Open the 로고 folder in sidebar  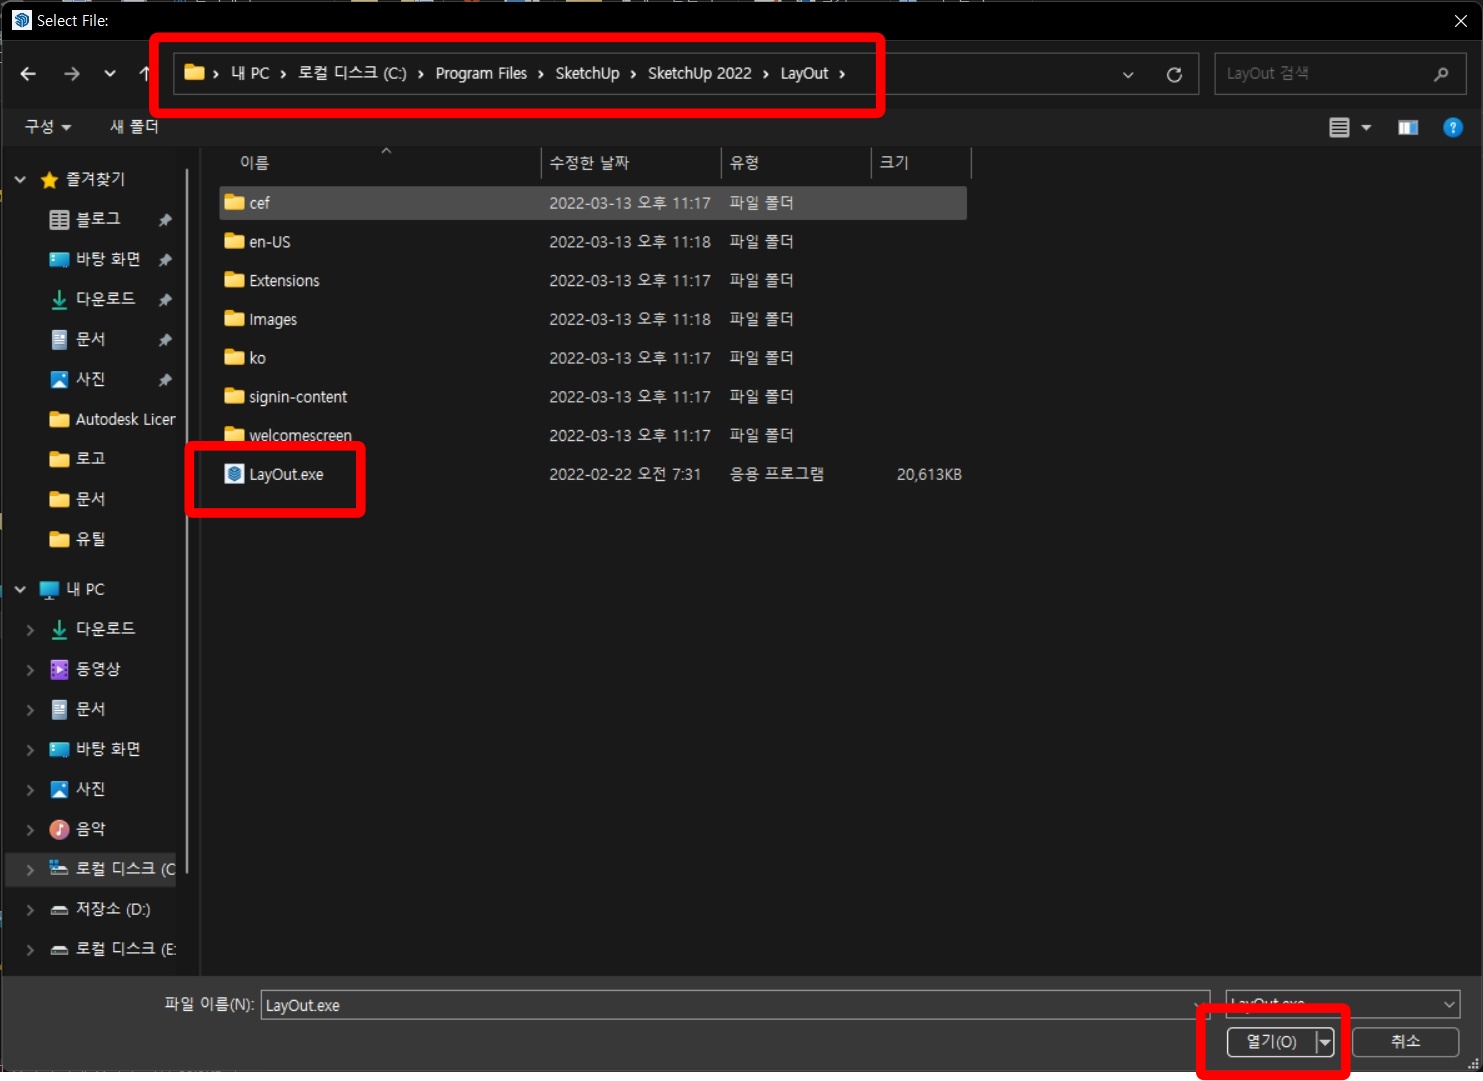pyautogui.click(x=90, y=458)
